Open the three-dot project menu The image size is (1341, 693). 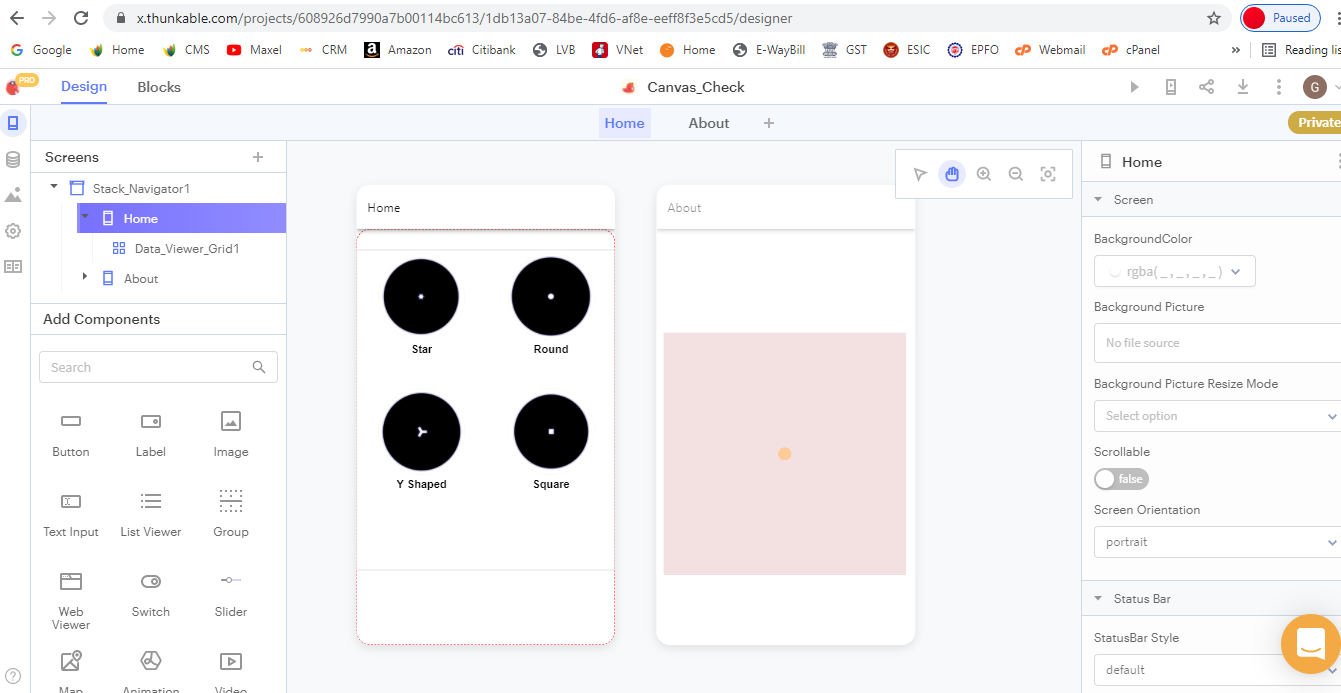click(x=1279, y=87)
